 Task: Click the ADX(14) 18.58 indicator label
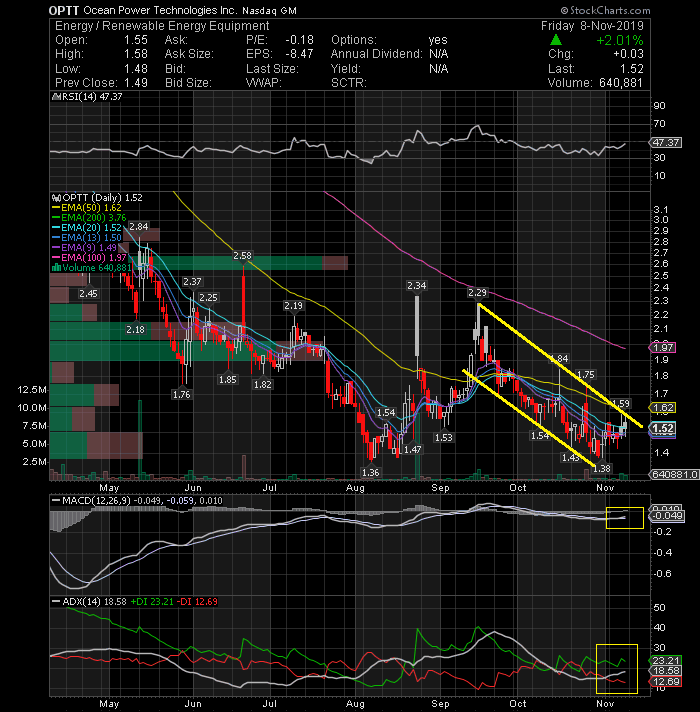pyautogui.click(x=94, y=602)
